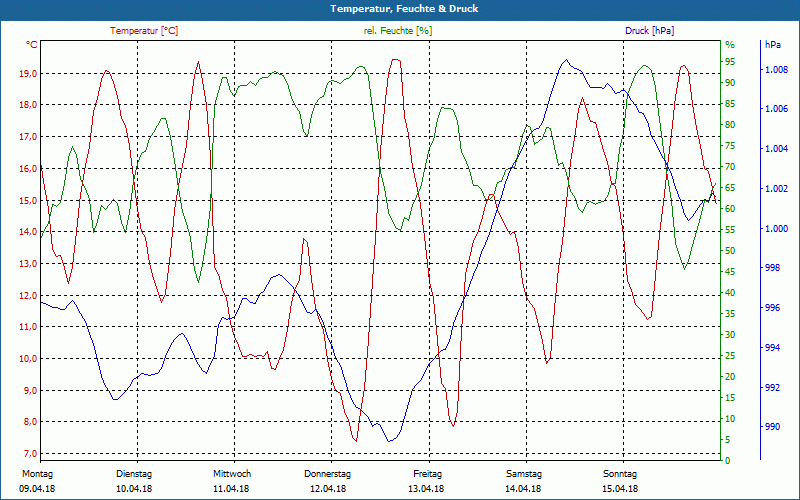The height and width of the screenshot is (500, 800).
Task: Click the Freitag day label
Action: 428,474
